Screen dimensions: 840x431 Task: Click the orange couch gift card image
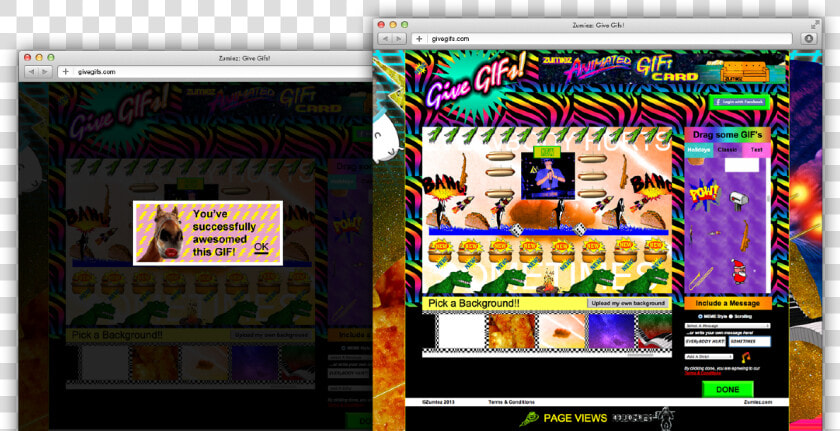743,71
